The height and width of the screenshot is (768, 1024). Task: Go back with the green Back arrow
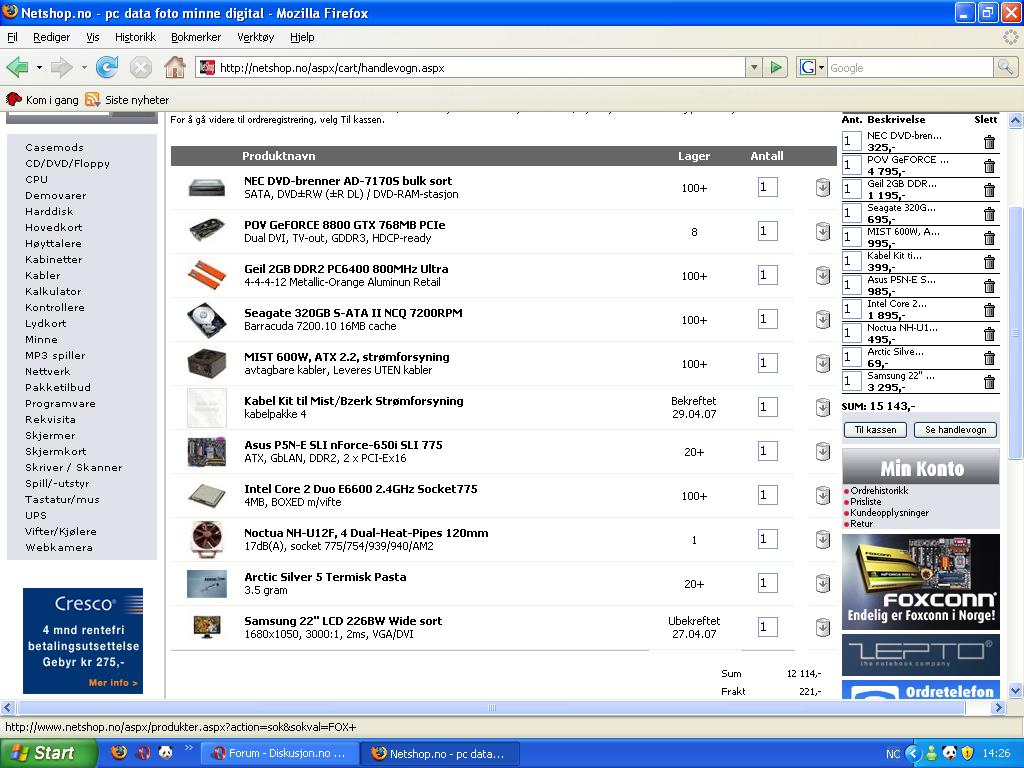(18, 67)
